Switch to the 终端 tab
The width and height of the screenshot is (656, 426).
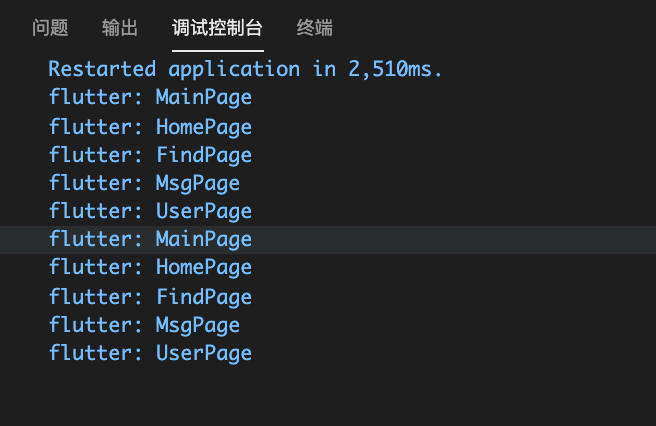click(x=315, y=28)
